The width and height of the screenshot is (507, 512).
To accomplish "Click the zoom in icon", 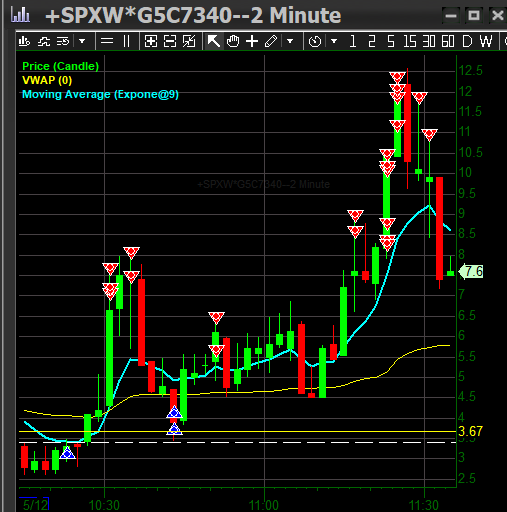I will 151,42.
